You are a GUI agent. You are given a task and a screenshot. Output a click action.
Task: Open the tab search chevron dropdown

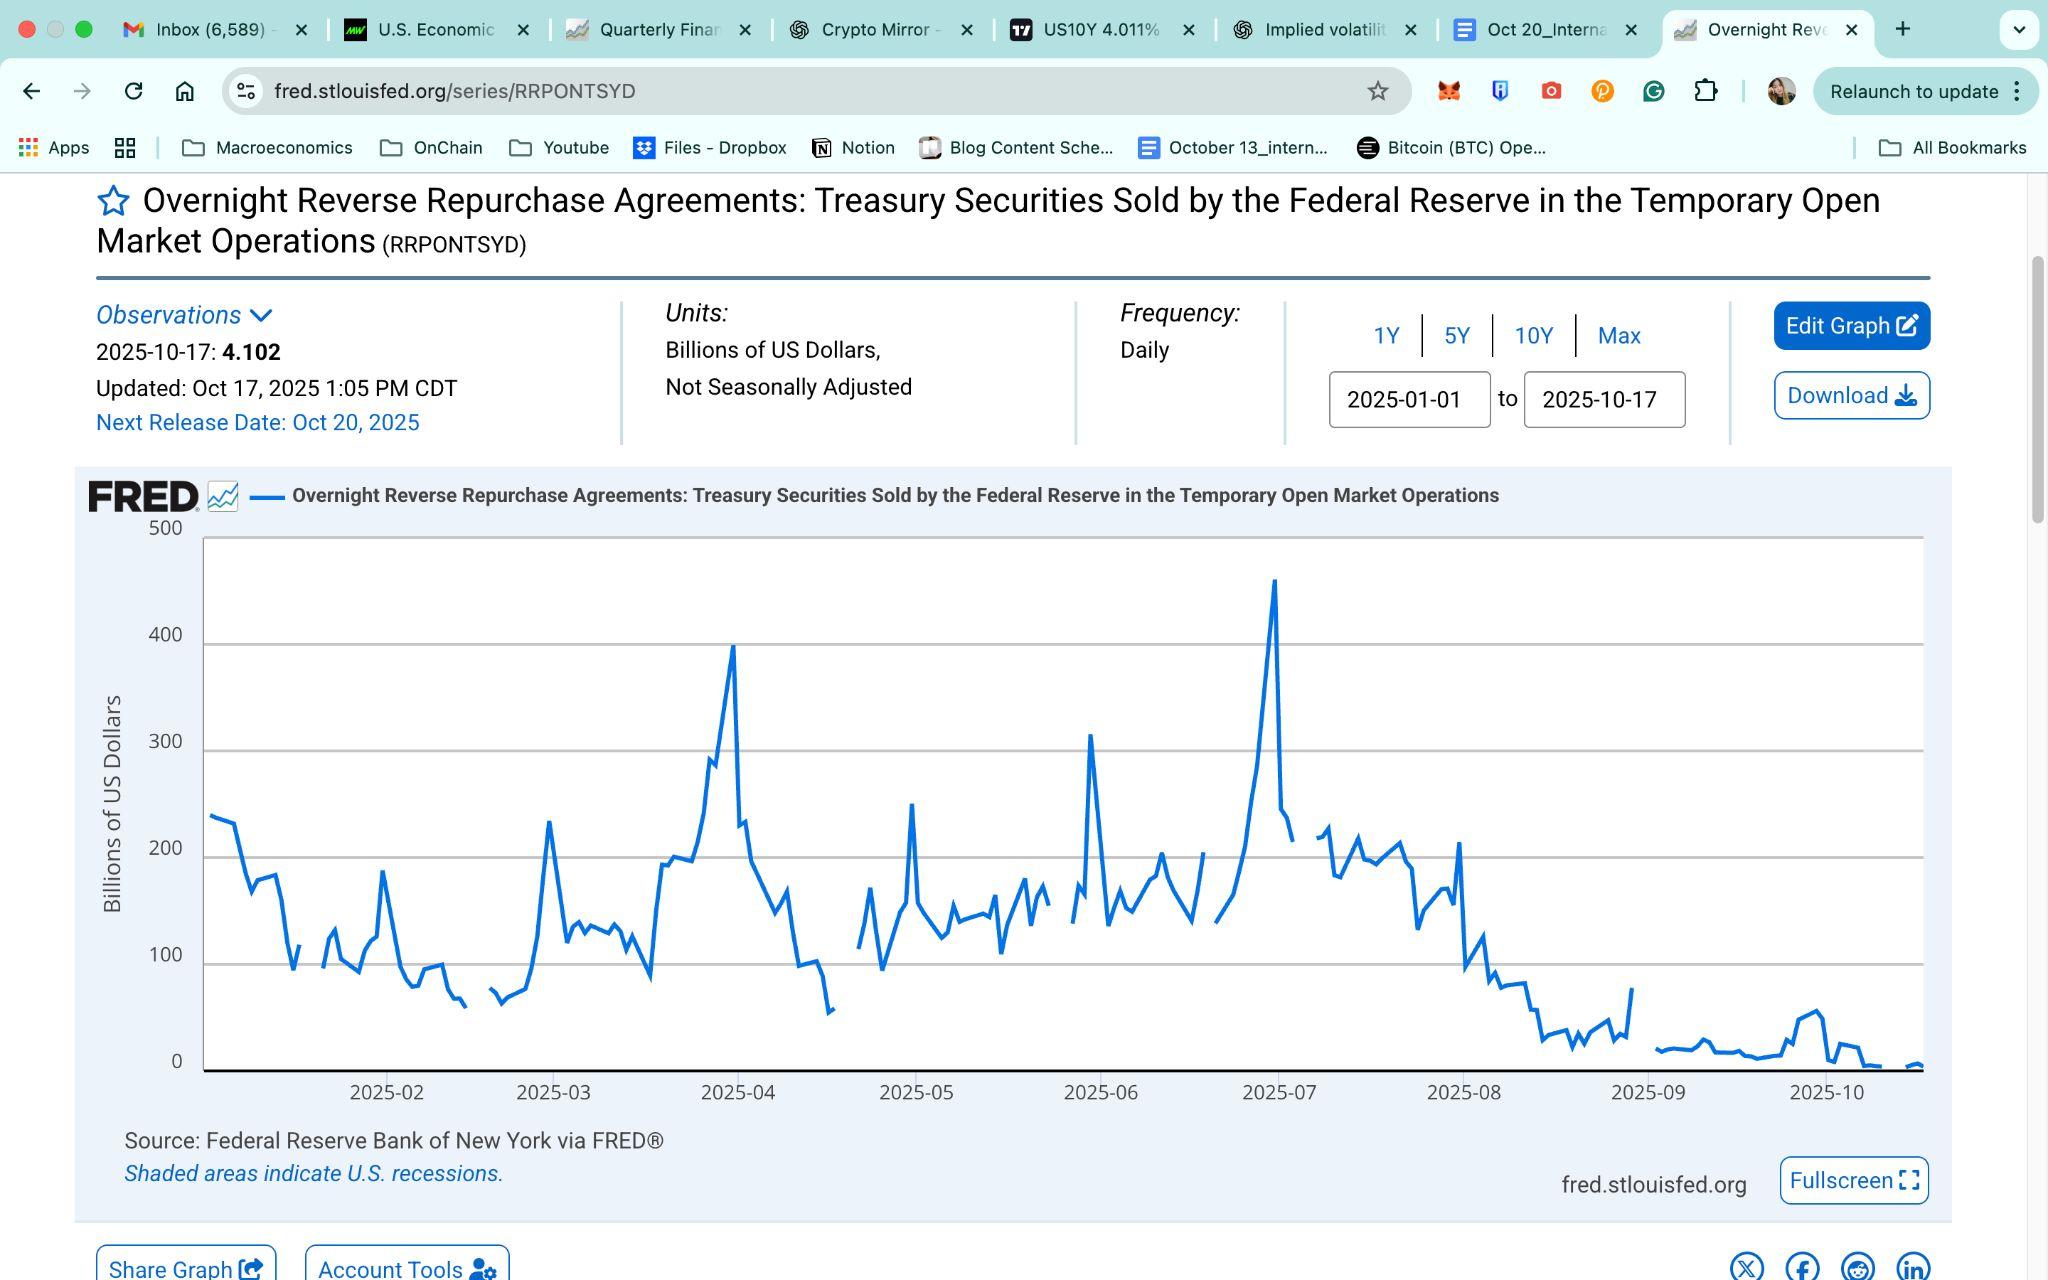2018,30
